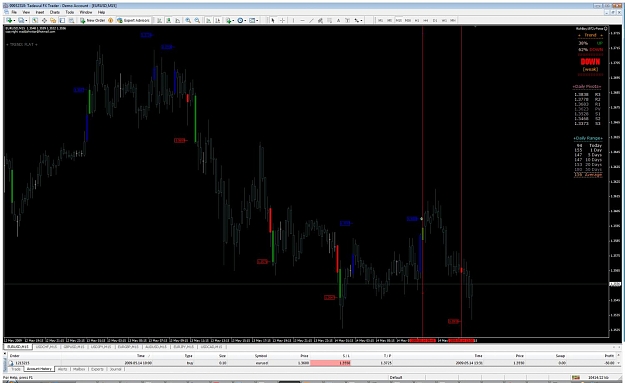
Task: Switch the chart to MN timeframe
Action: pyautogui.click(x=453, y=20)
